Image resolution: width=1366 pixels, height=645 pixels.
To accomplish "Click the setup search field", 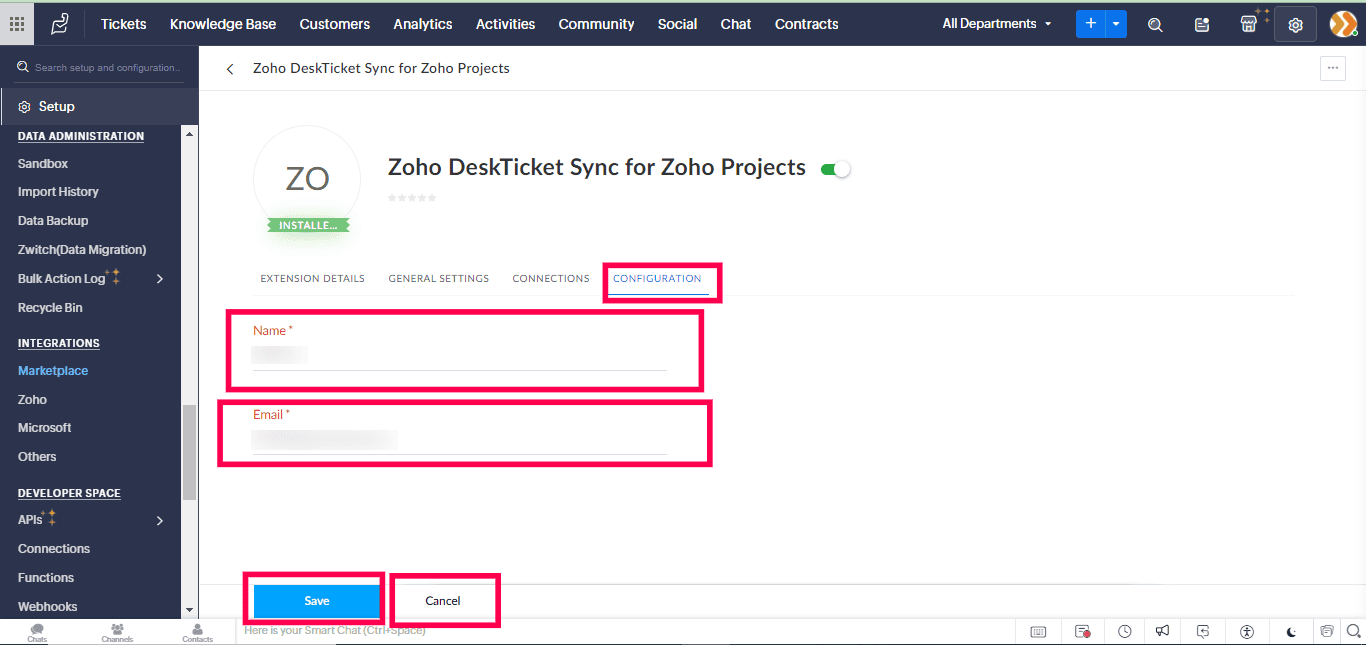I will [x=100, y=68].
